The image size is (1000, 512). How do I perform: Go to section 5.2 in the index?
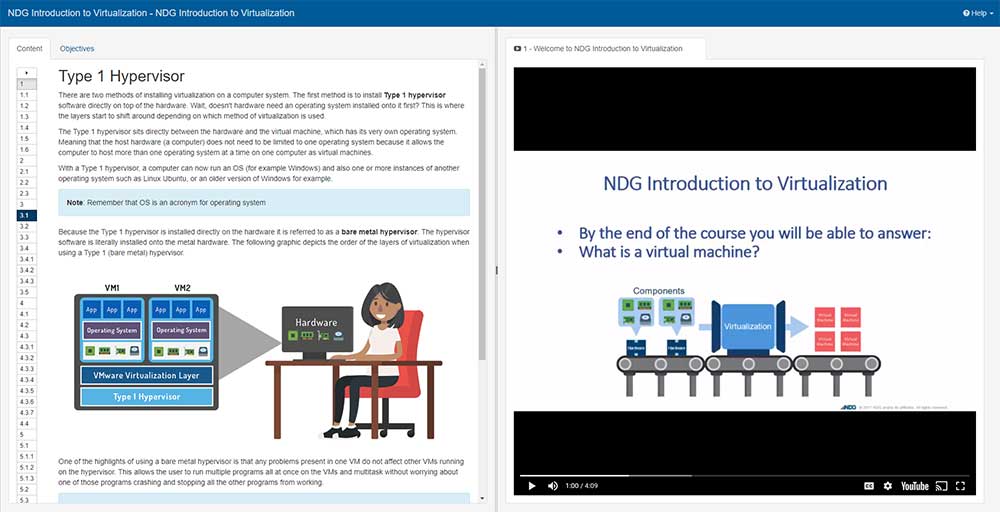point(26,490)
